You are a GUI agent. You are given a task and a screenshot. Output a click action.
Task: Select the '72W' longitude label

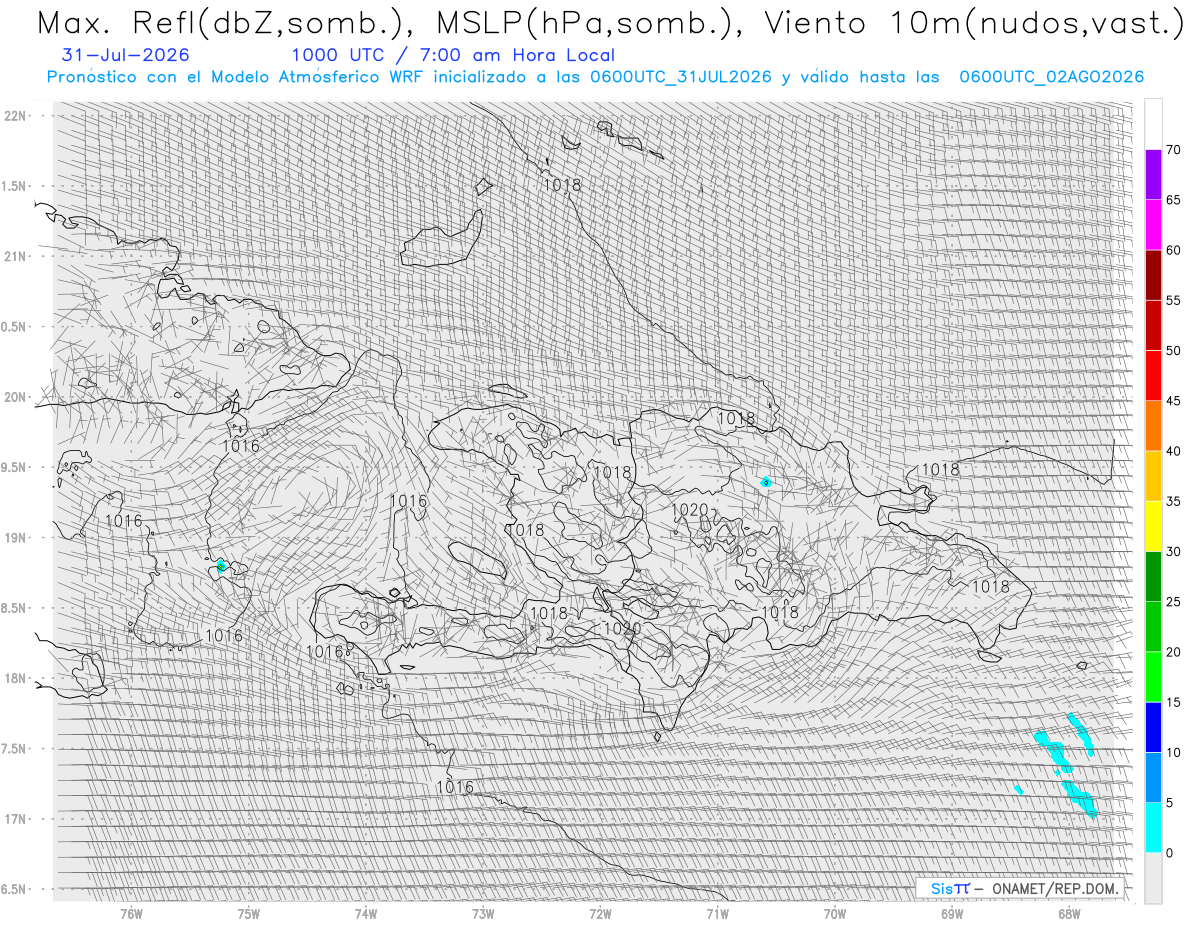[x=600, y=914]
